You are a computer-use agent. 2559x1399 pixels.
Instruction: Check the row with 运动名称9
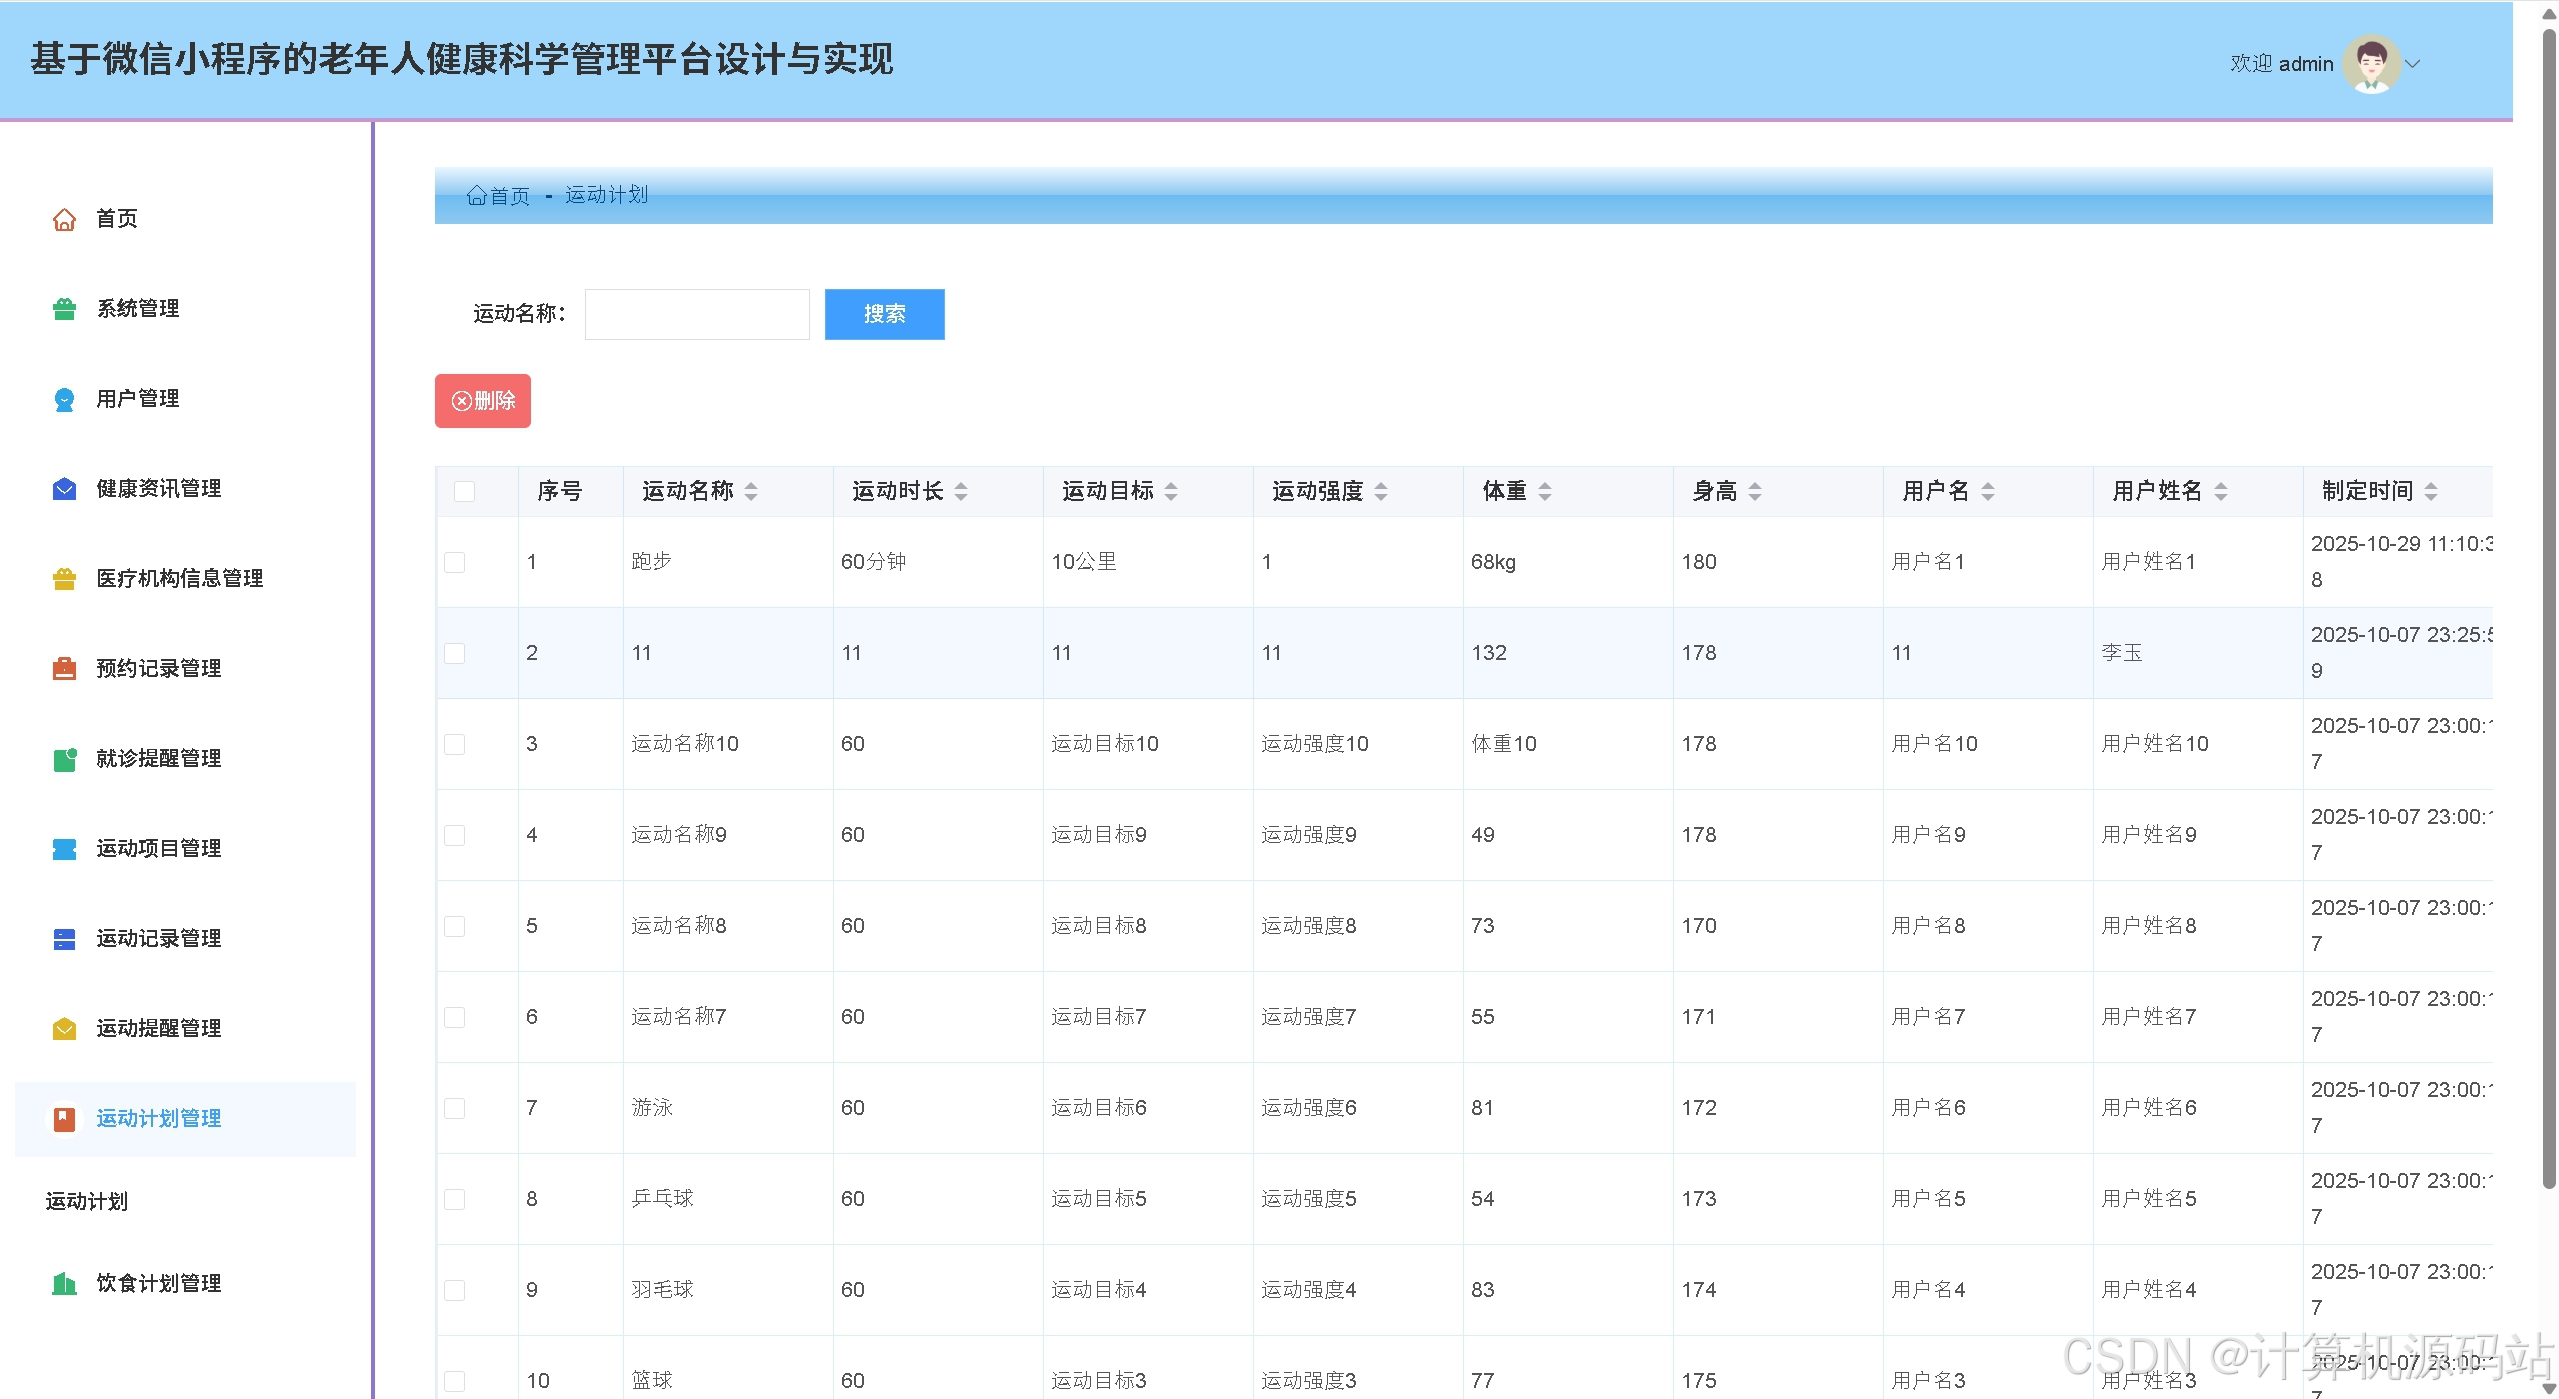(455, 835)
